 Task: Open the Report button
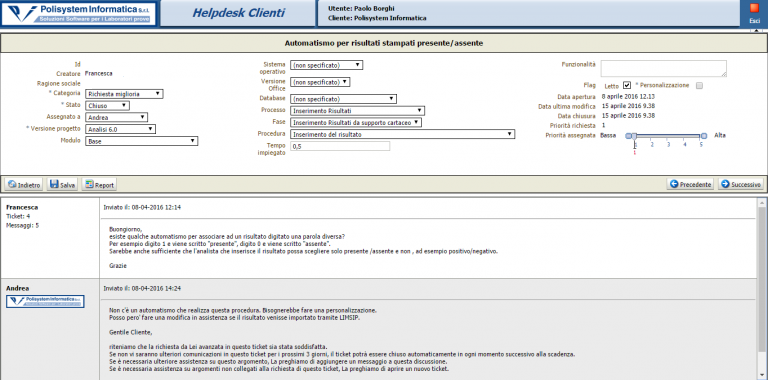coord(99,185)
